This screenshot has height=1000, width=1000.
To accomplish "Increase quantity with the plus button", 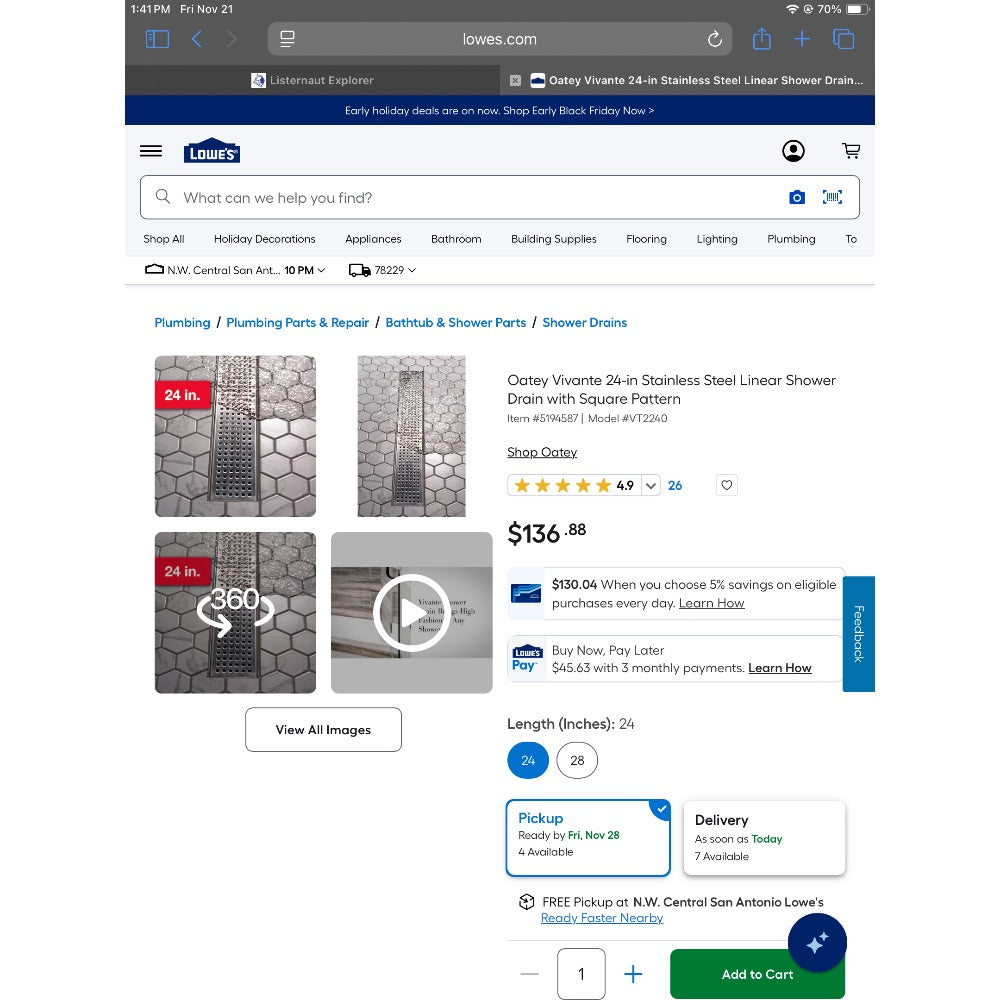I will point(633,974).
